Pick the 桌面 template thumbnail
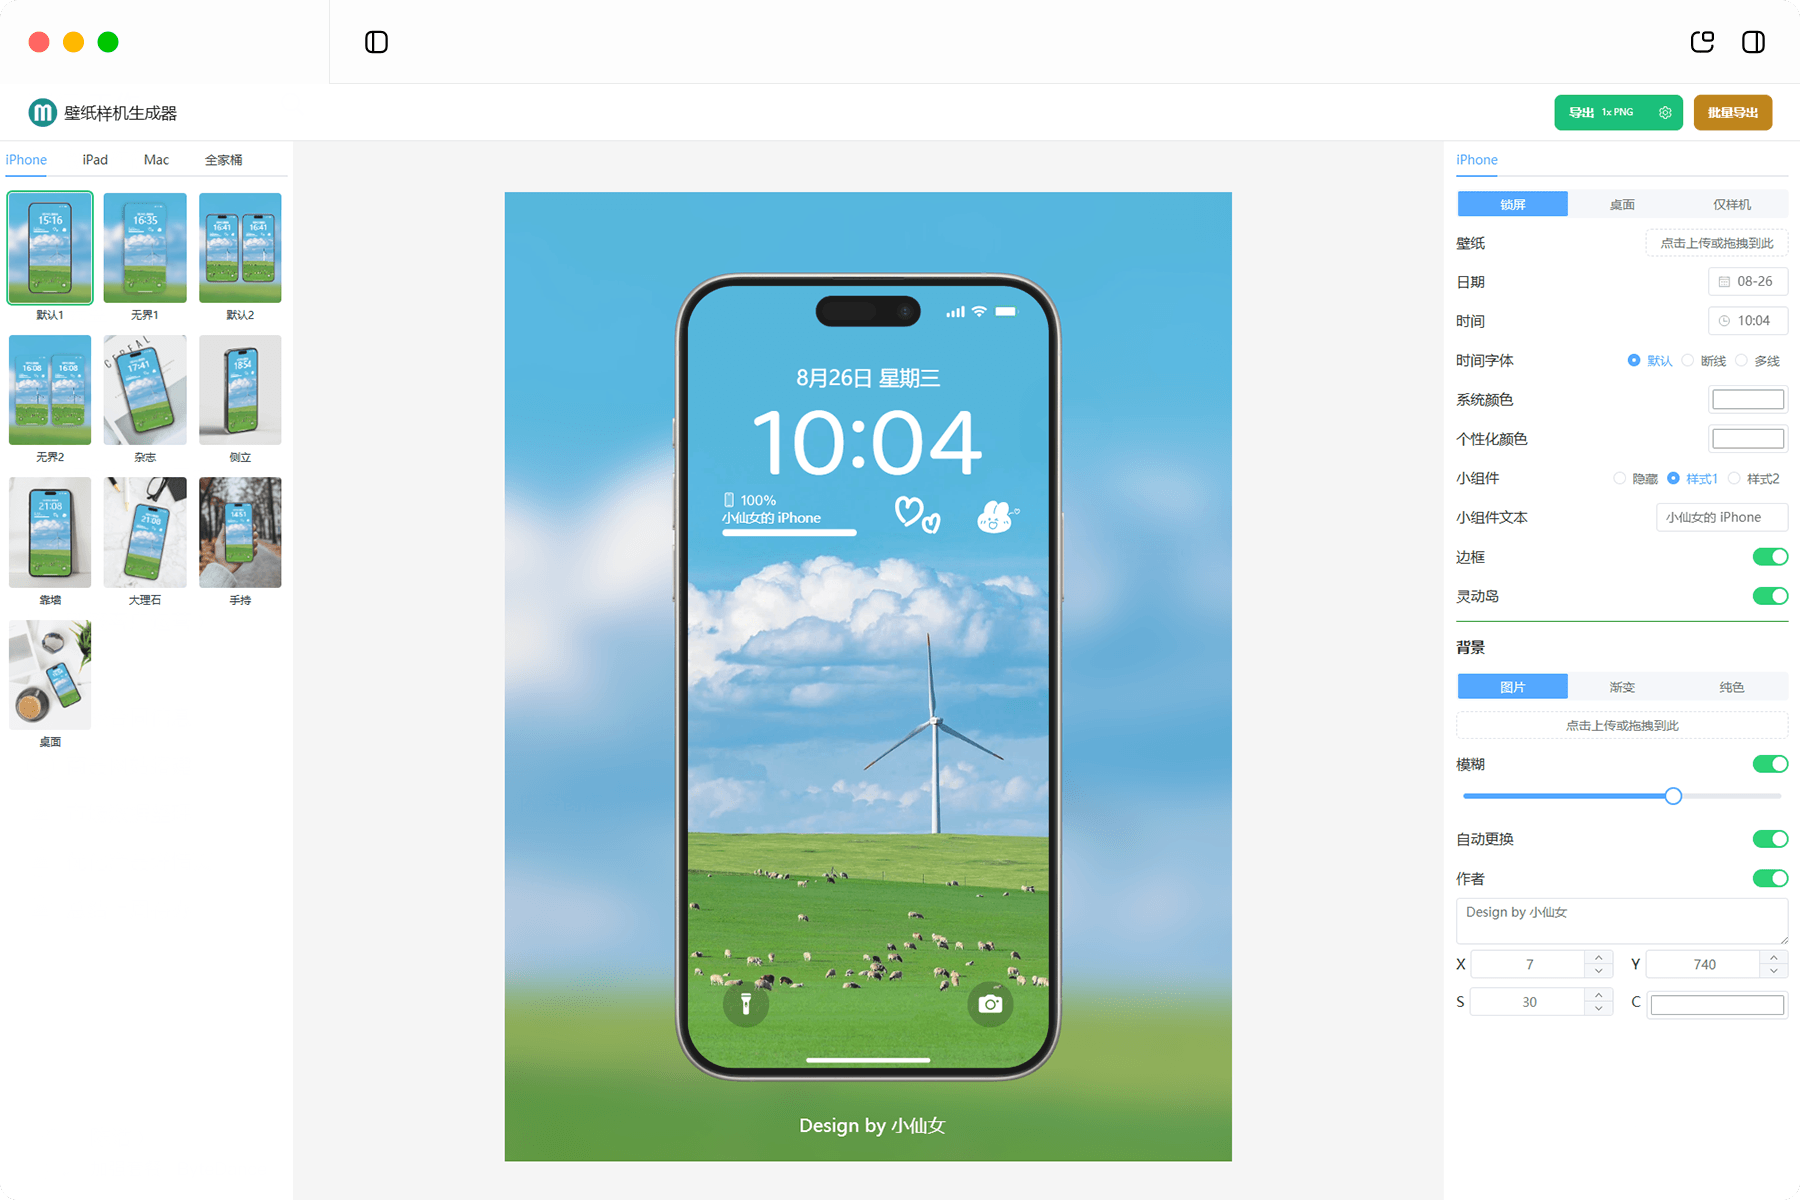The image size is (1800, 1200). (x=50, y=675)
